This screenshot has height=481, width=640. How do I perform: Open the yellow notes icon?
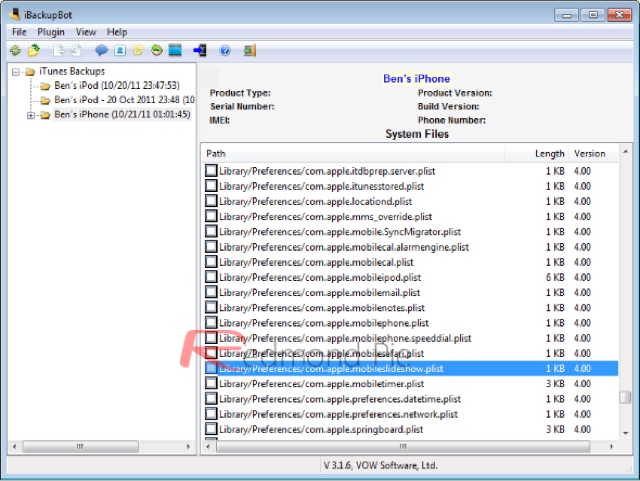click(138, 51)
